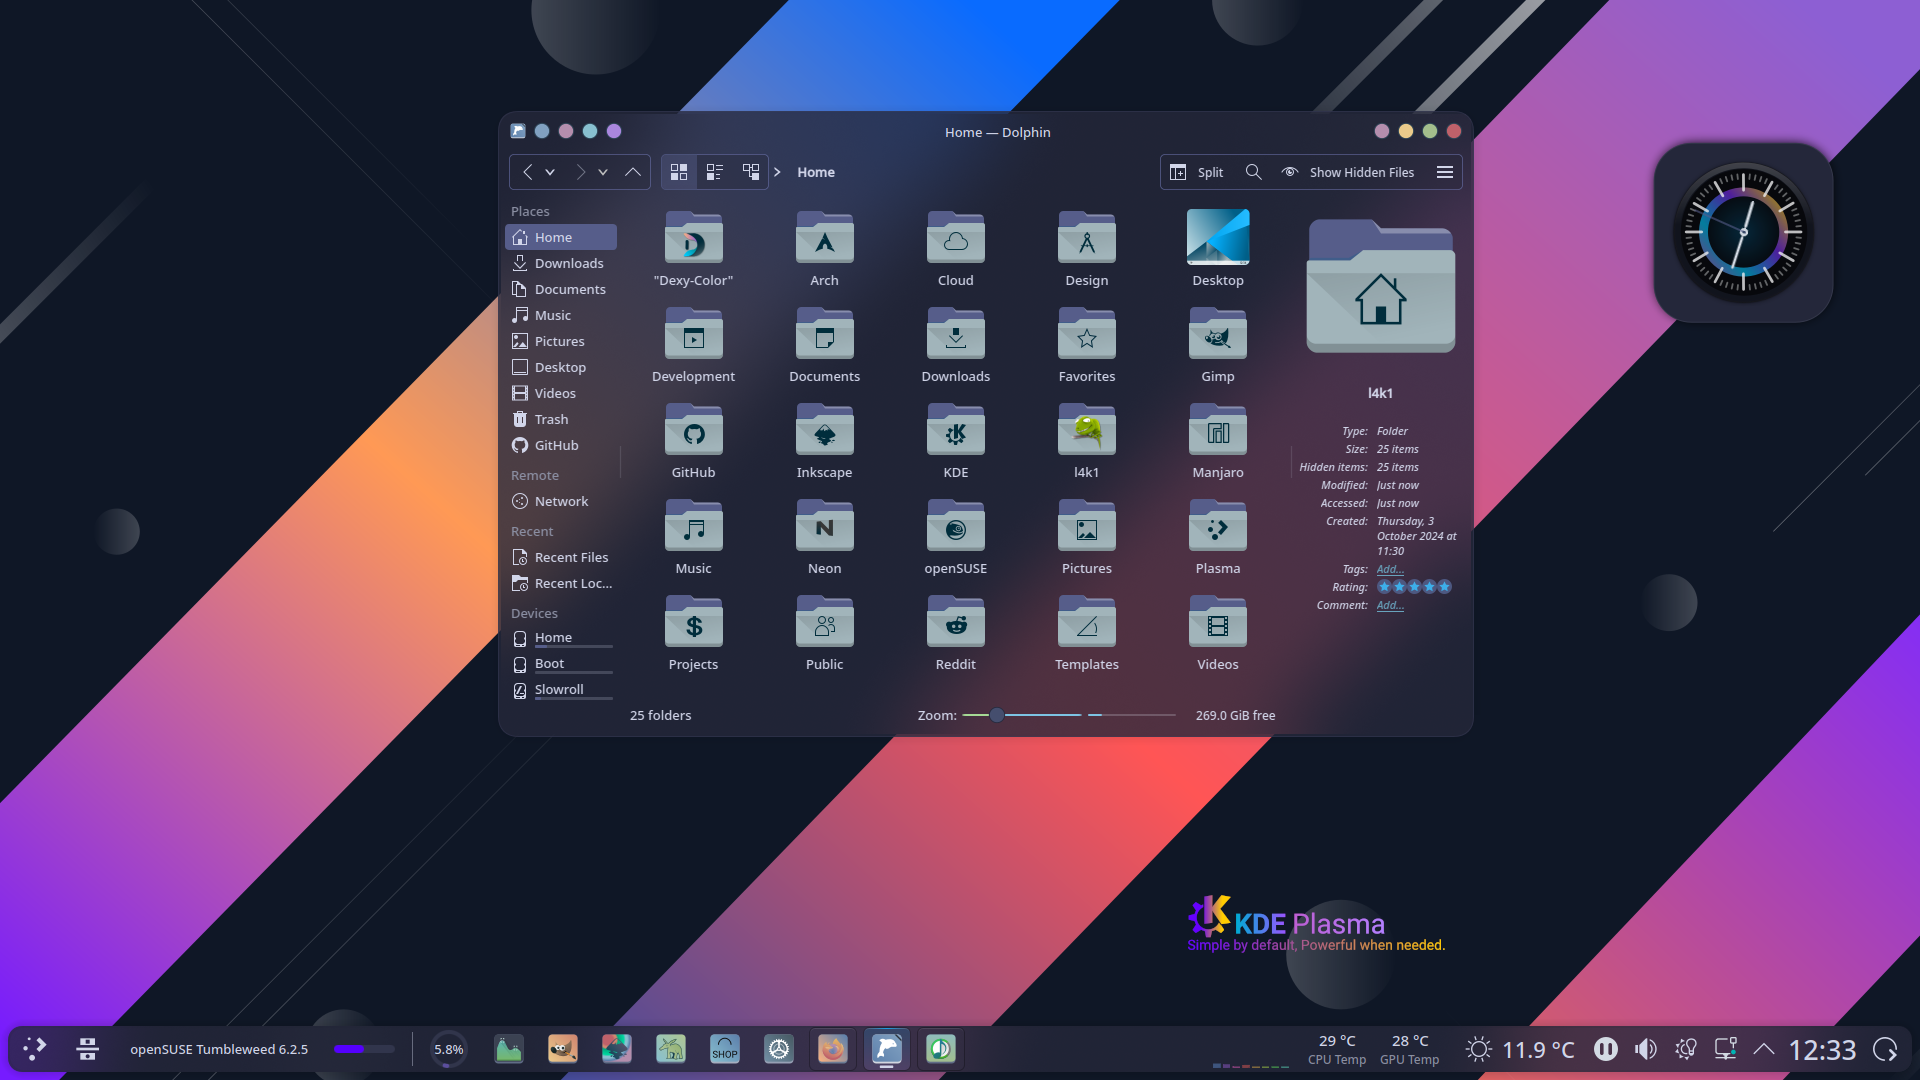Open the Favorites folder
The height and width of the screenshot is (1080, 1920).
(1086, 344)
